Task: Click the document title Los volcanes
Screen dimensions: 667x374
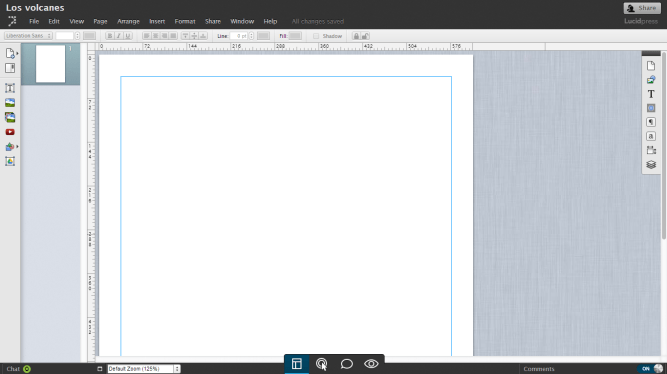Action: tap(35, 8)
